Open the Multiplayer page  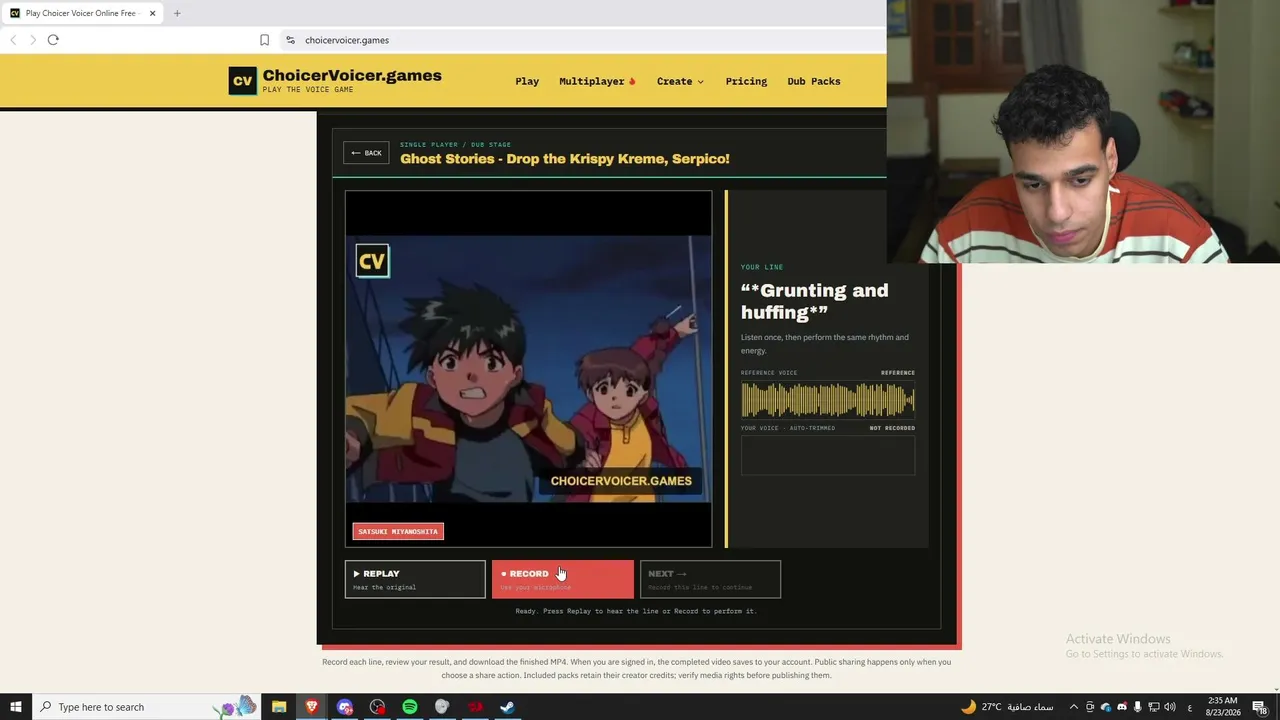click(x=597, y=81)
